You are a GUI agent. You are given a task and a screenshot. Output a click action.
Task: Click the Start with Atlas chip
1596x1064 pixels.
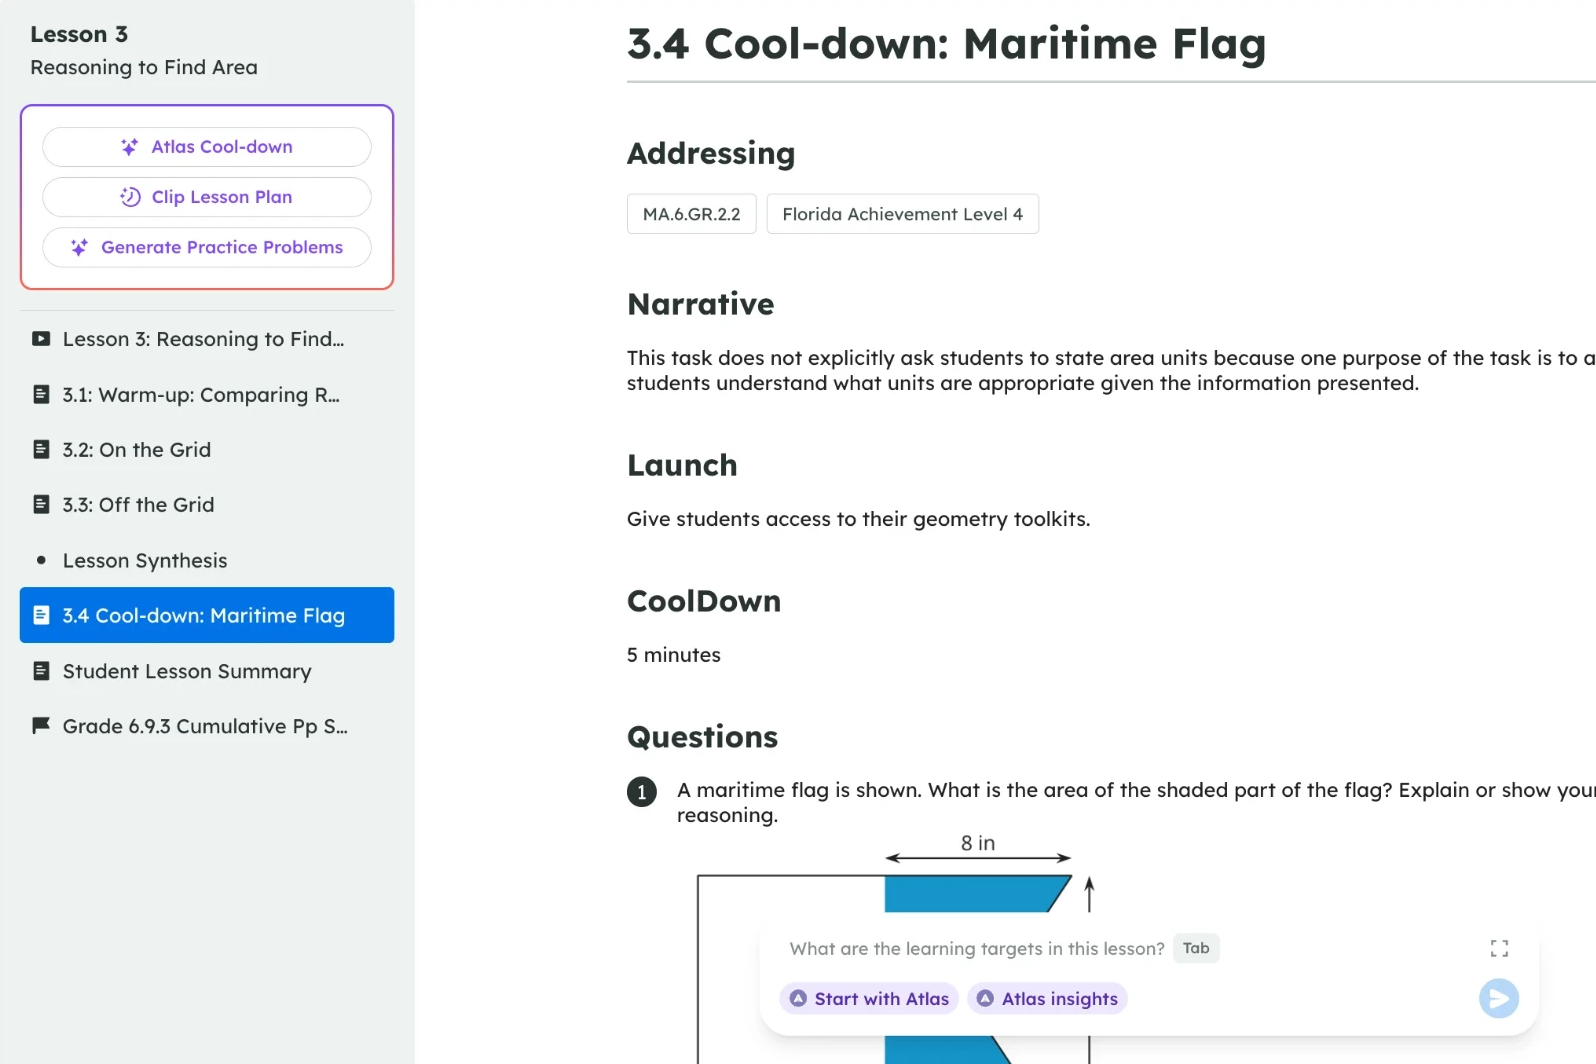pyautogui.click(x=869, y=998)
